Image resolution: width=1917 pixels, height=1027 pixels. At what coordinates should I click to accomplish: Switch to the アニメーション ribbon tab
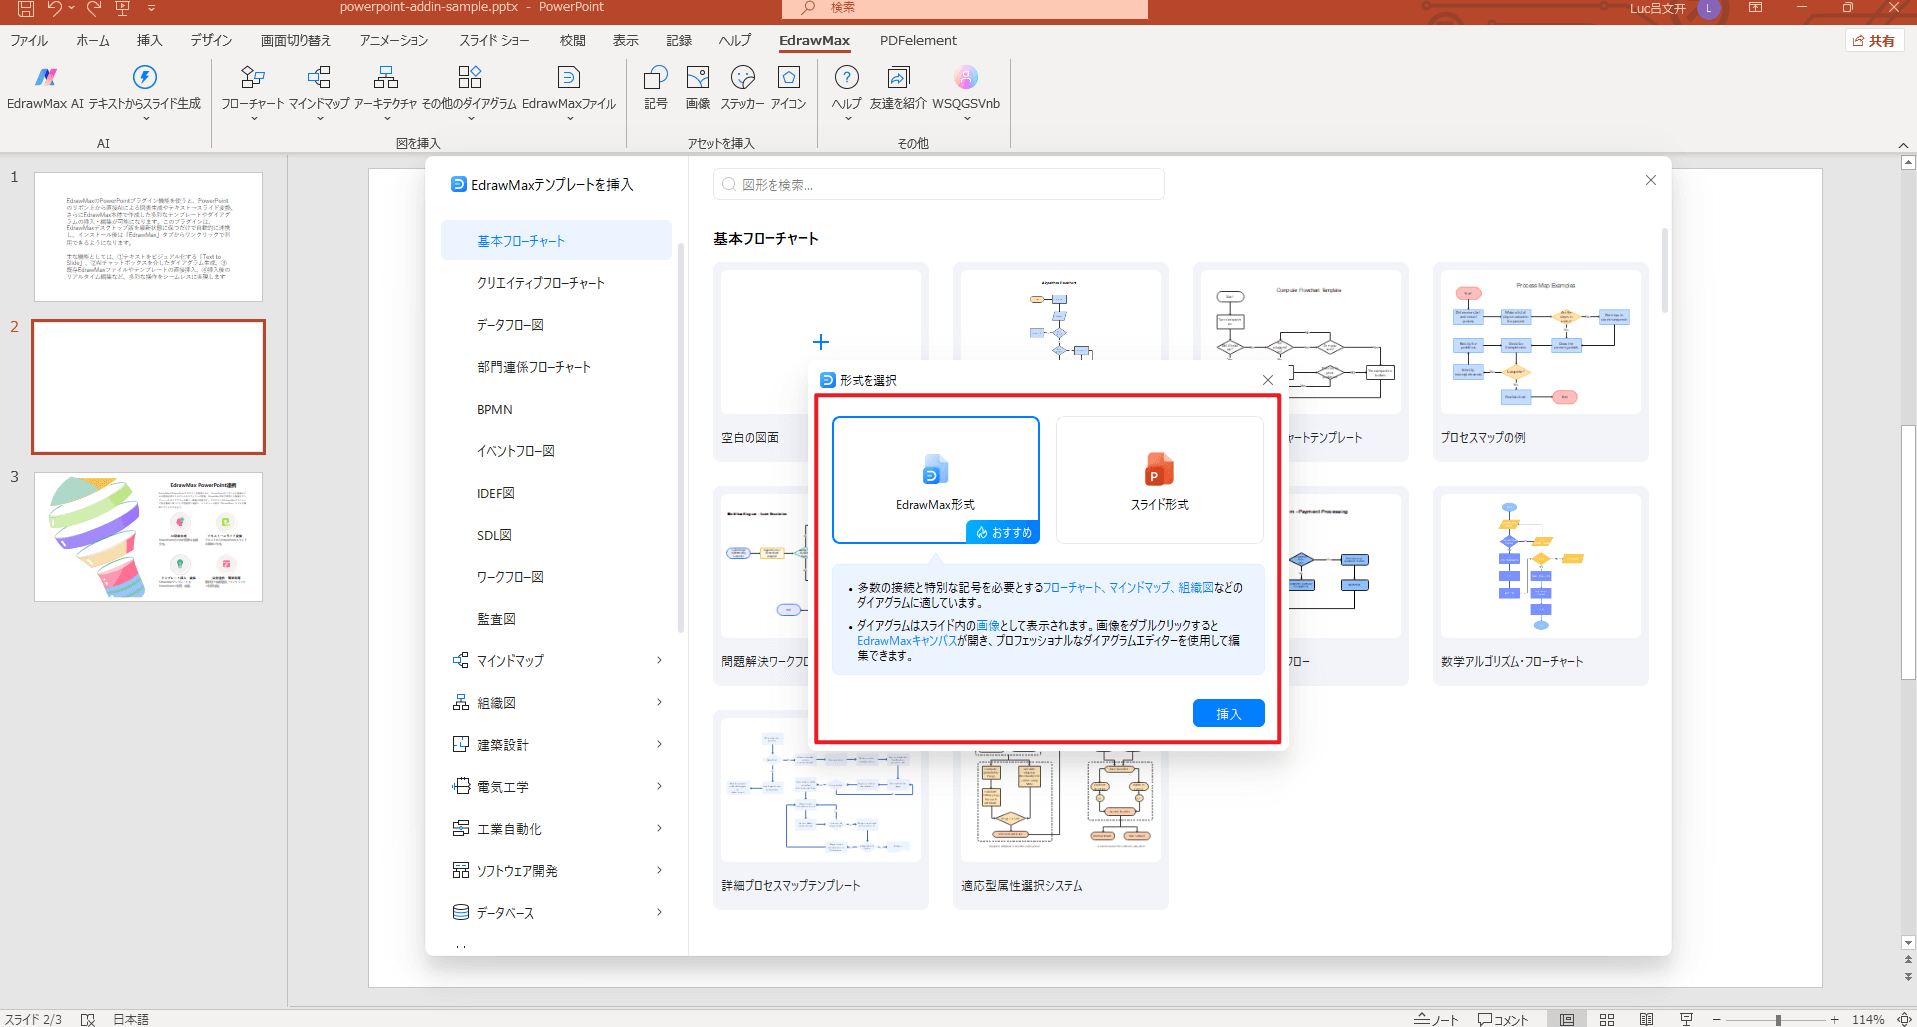394,41
